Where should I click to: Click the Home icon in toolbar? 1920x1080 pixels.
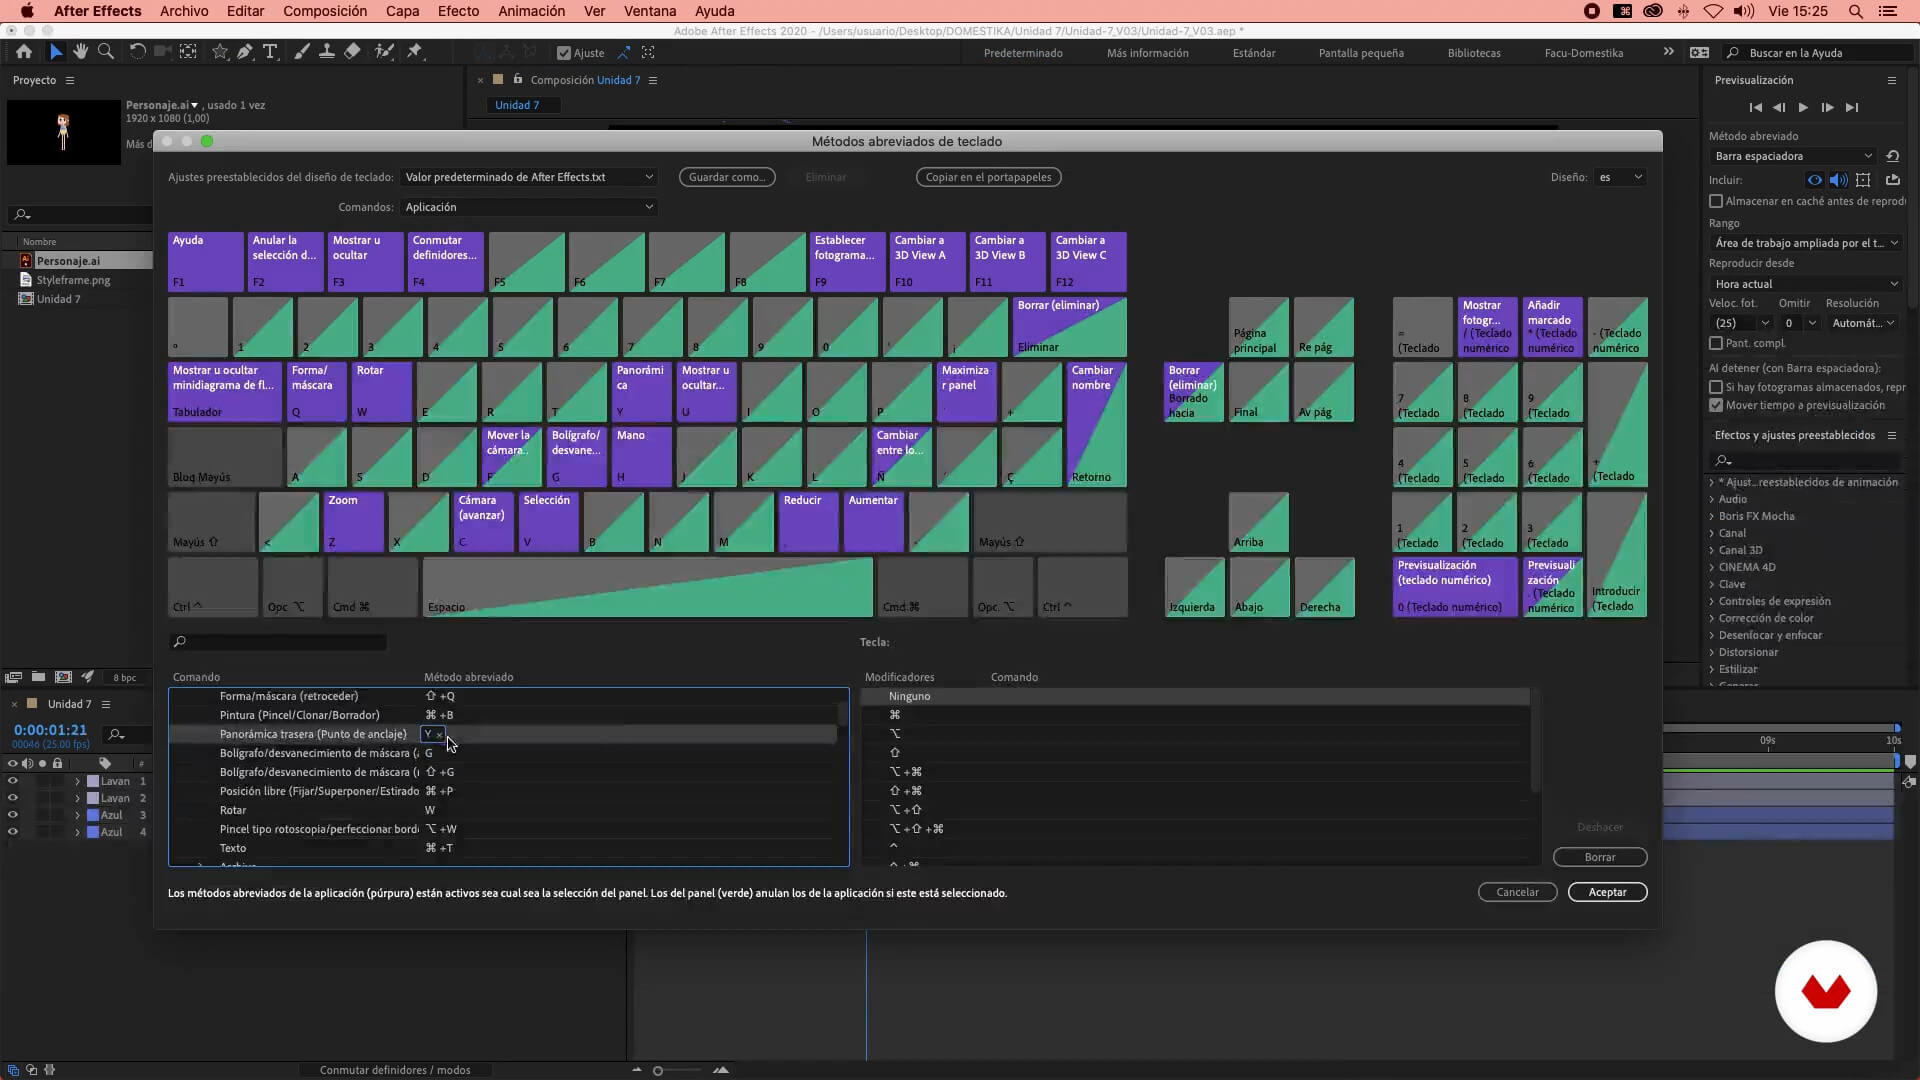click(x=24, y=52)
